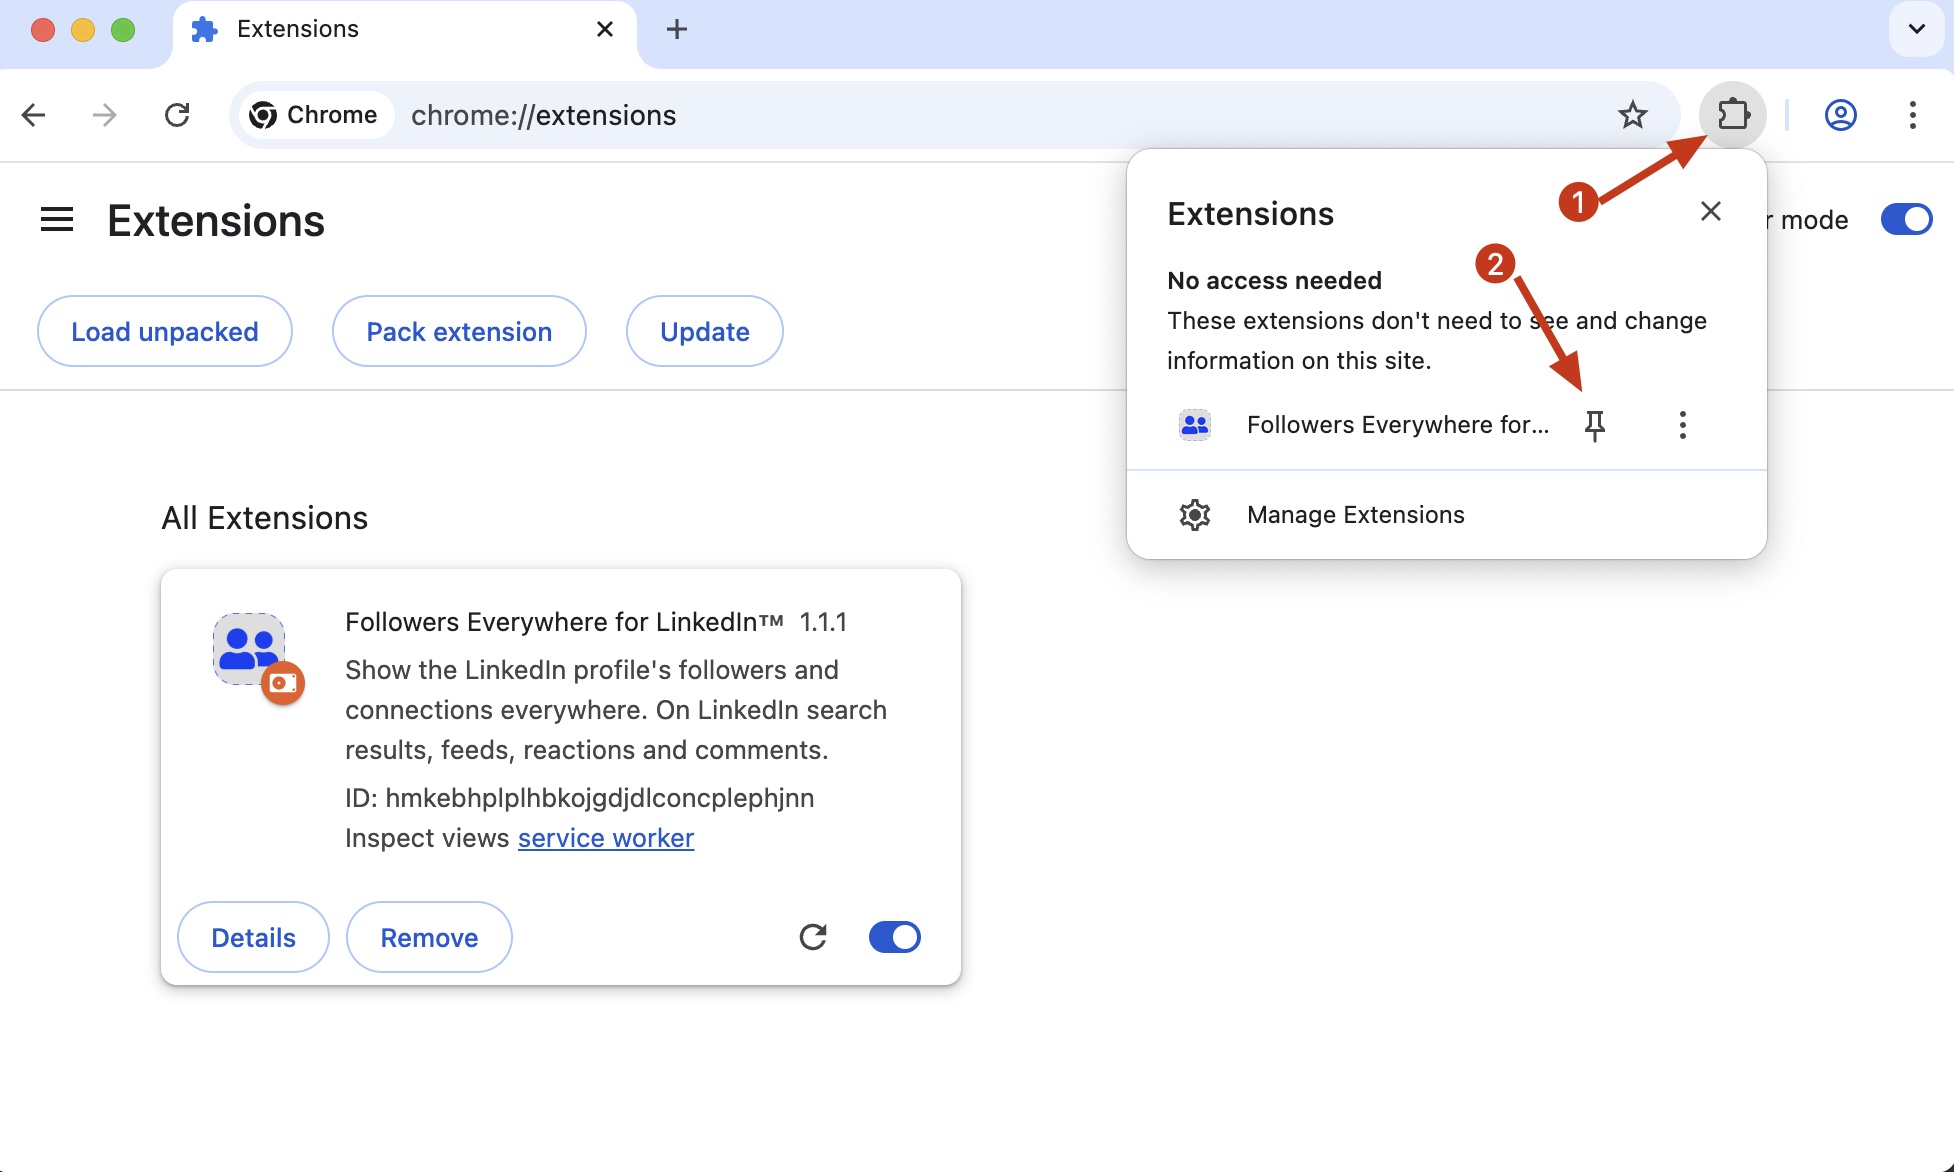Expand the tab search chevron
Image resolution: width=1954 pixels, height=1172 pixels.
pyautogui.click(x=1917, y=30)
